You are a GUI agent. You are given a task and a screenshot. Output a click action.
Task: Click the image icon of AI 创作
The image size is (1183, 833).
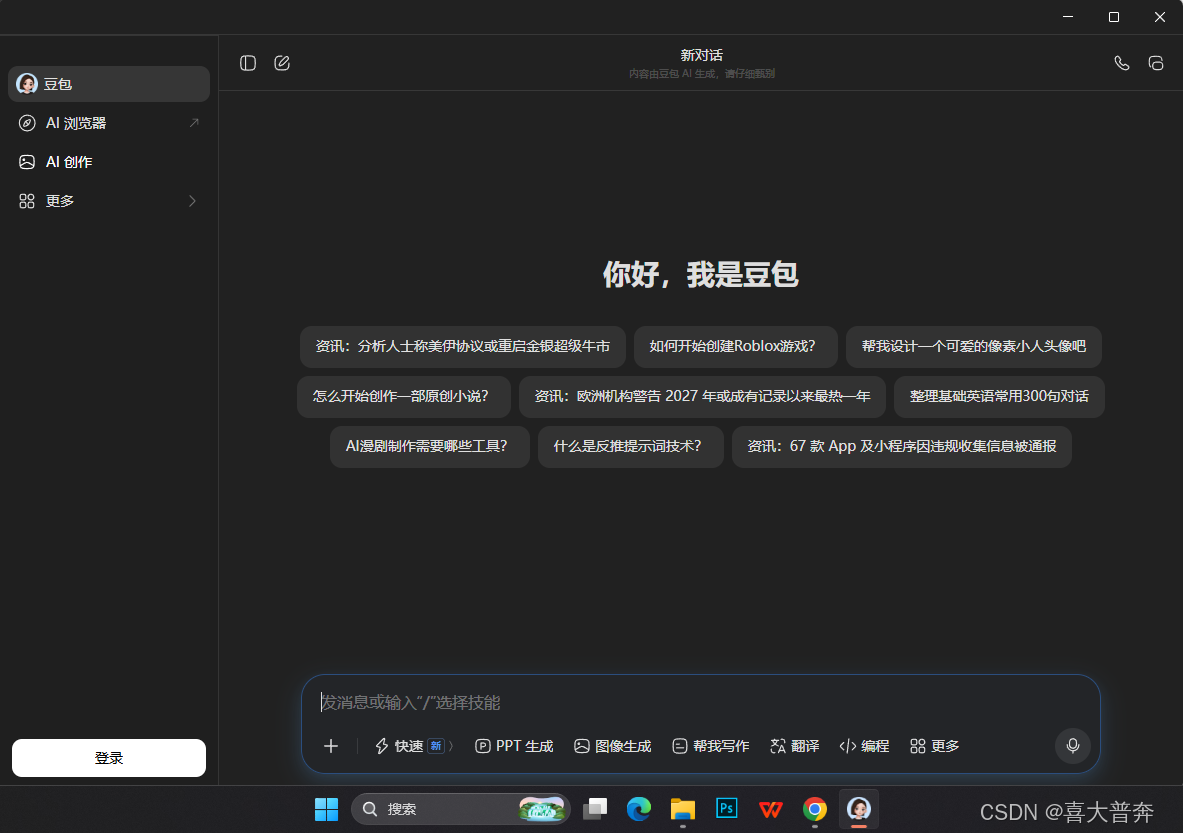[27, 161]
